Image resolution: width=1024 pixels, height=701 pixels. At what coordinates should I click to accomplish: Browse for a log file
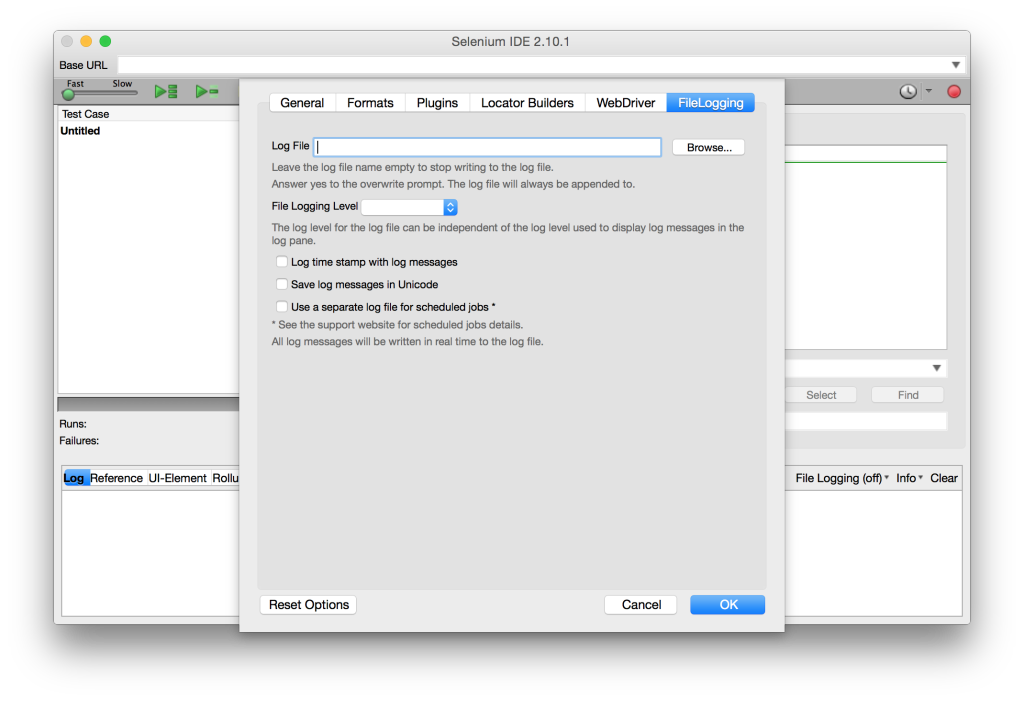tap(709, 148)
